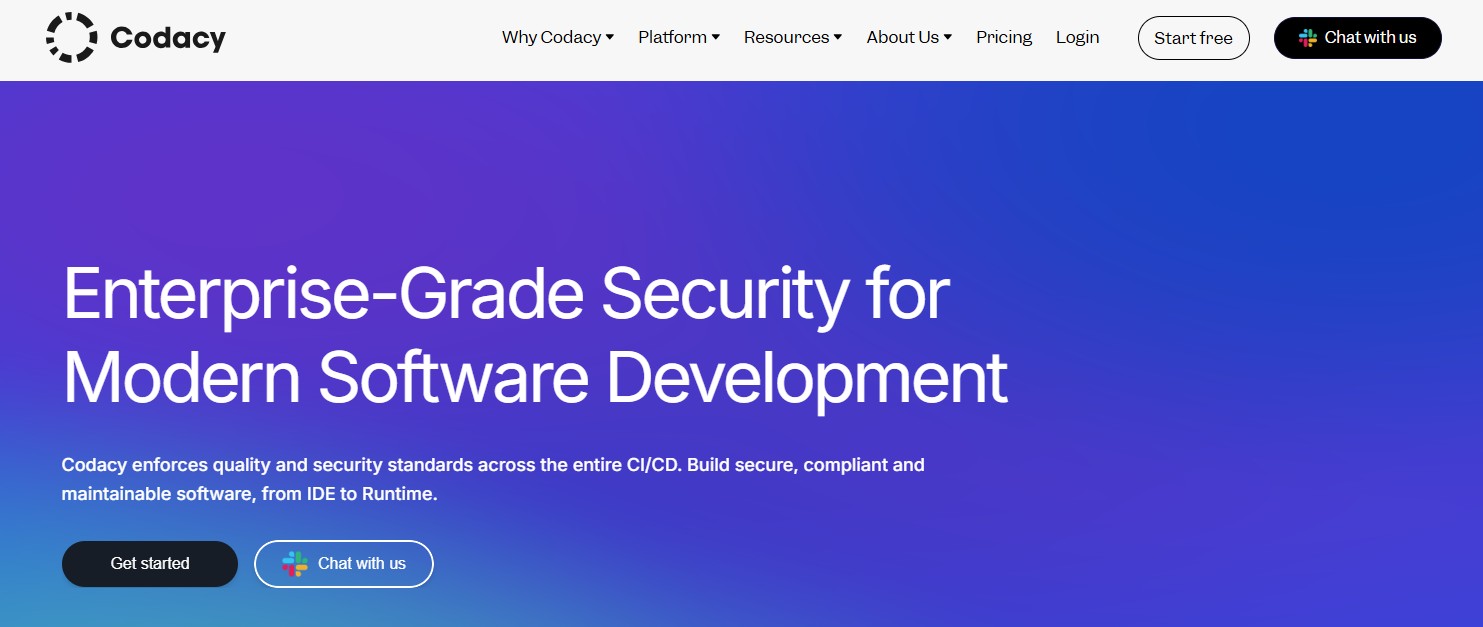Screen dimensions: 1483x627
Task: Open the Platform menu
Action: [x=679, y=37]
